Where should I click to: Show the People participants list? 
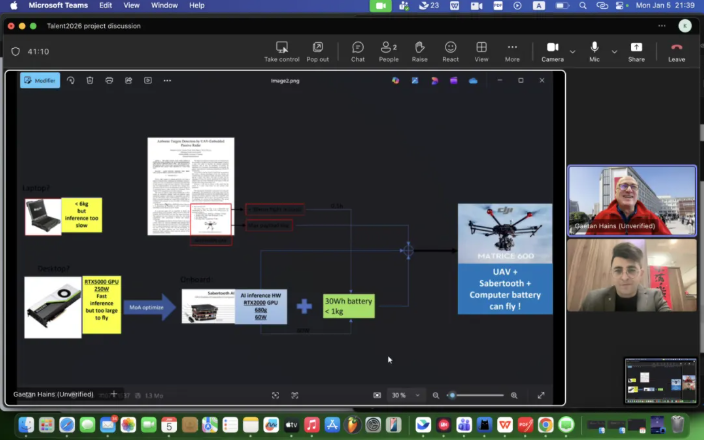tap(388, 51)
